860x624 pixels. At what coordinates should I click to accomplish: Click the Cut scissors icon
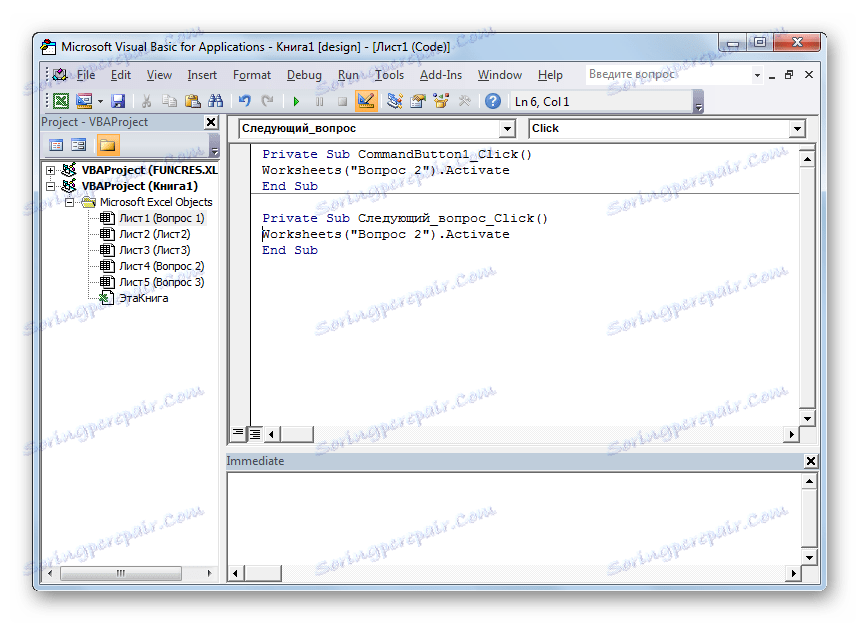pyautogui.click(x=146, y=101)
